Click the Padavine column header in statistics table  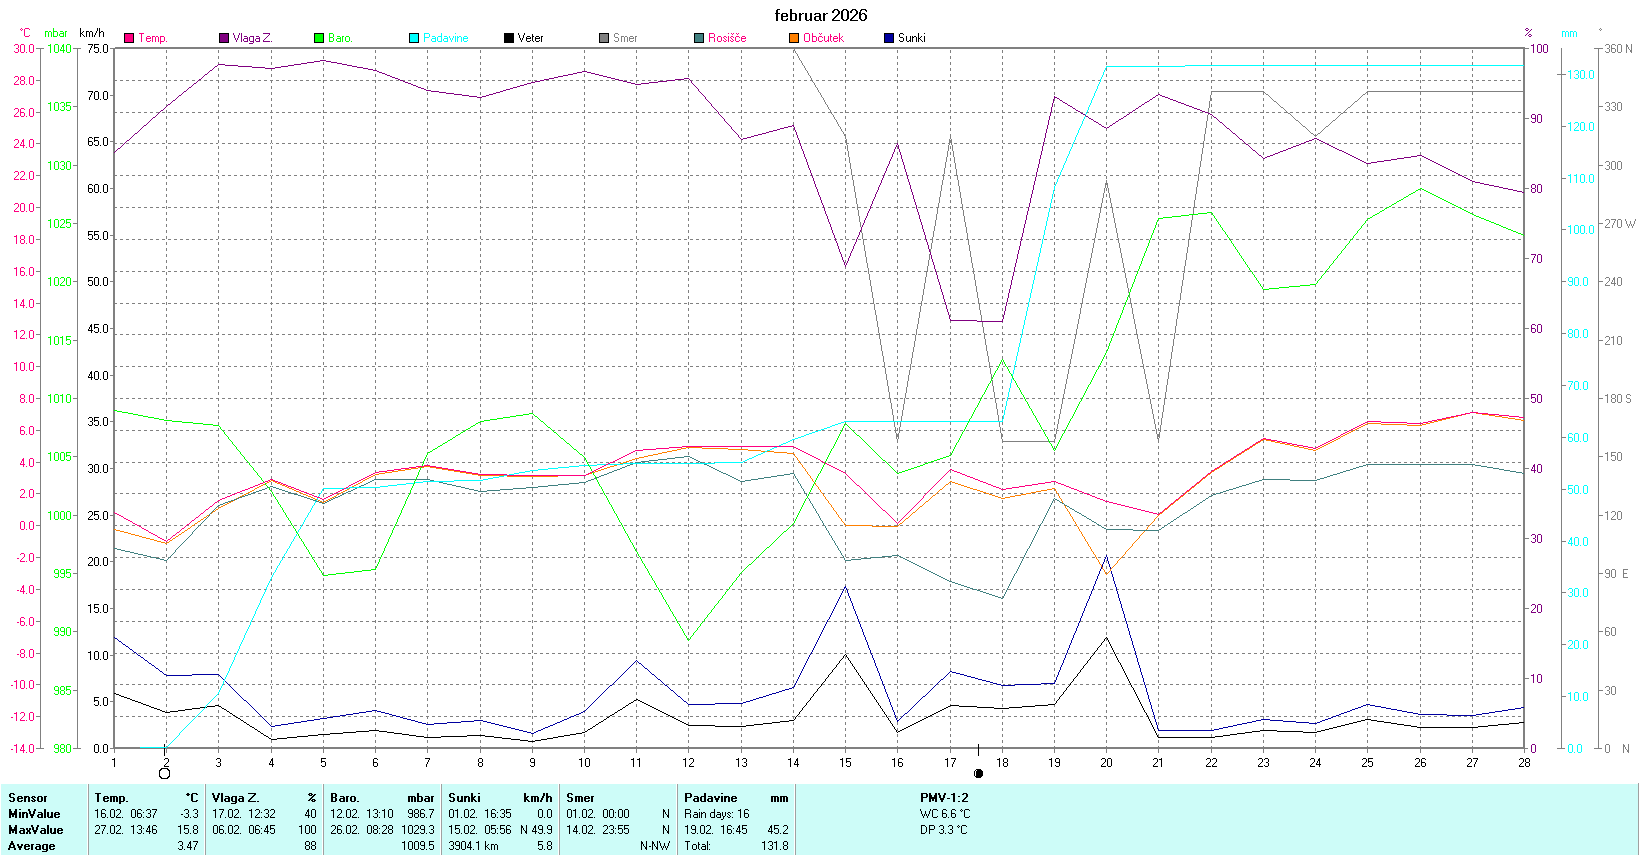[x=710, y=798]
